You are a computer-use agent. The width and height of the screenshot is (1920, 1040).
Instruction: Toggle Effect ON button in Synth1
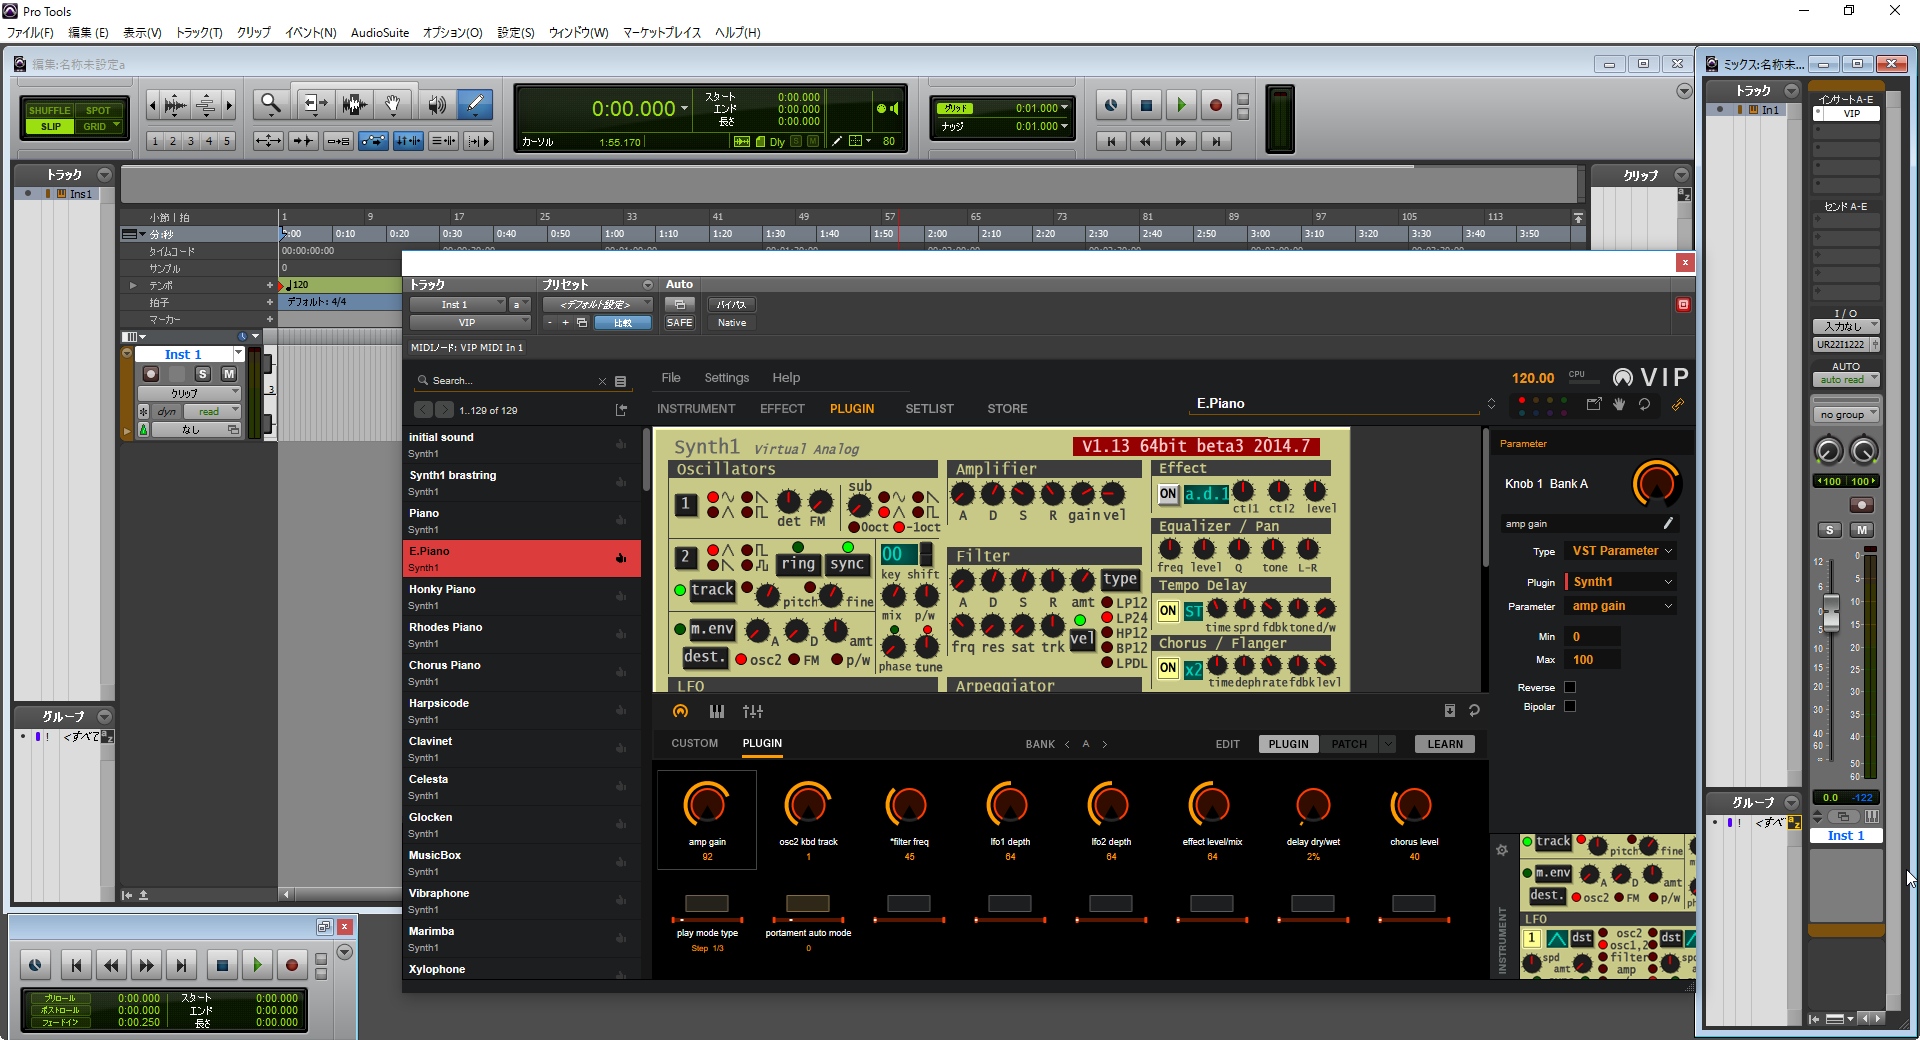[x=1167, y=493]
